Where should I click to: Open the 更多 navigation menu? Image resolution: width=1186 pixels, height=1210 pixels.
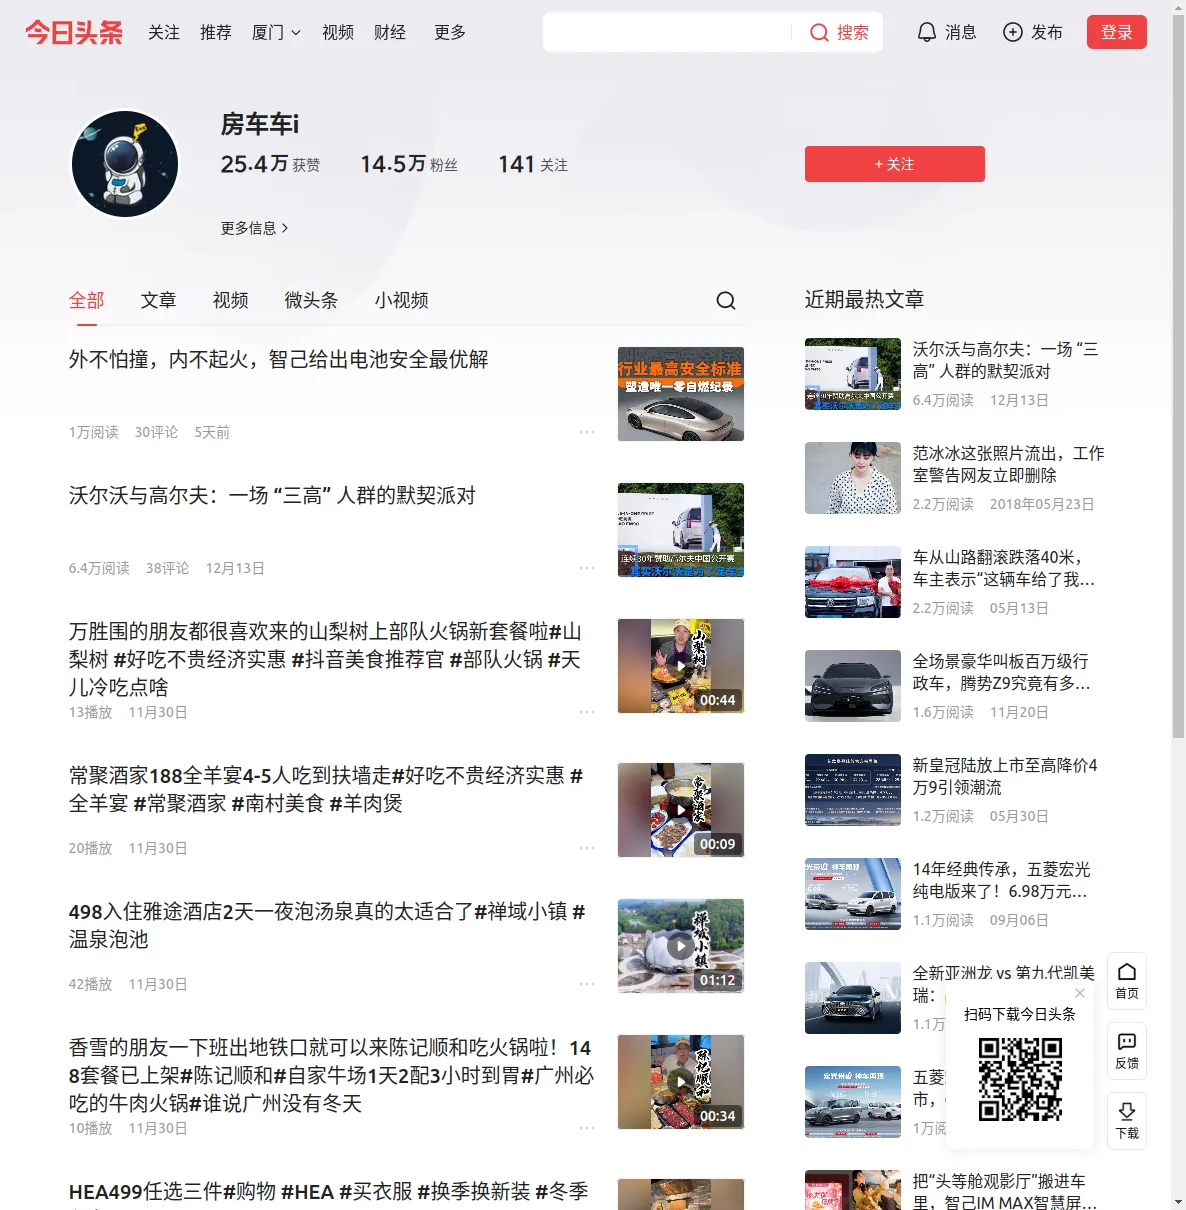pos(450,33)
